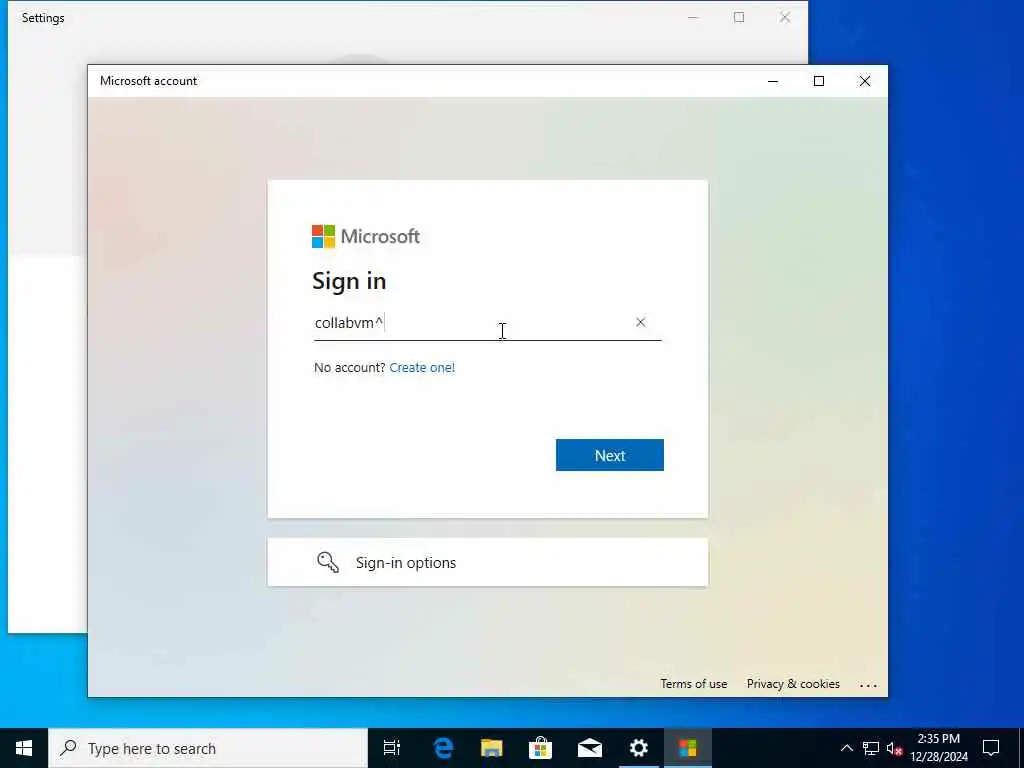This screenshot has width=1024, height=768.
Task: Open the clock and date flyout
Action: click(938, 748)
